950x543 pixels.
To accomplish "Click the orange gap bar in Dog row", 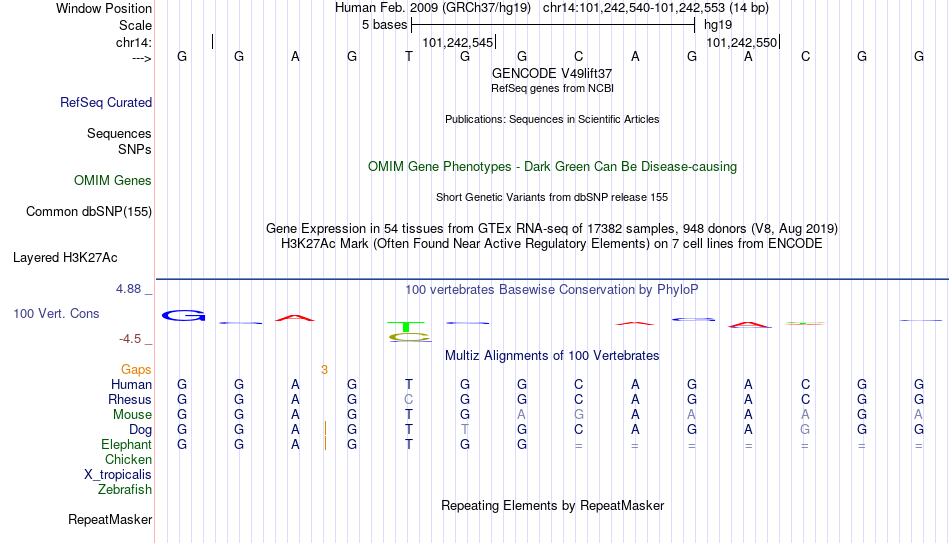I will coord(325,429).
